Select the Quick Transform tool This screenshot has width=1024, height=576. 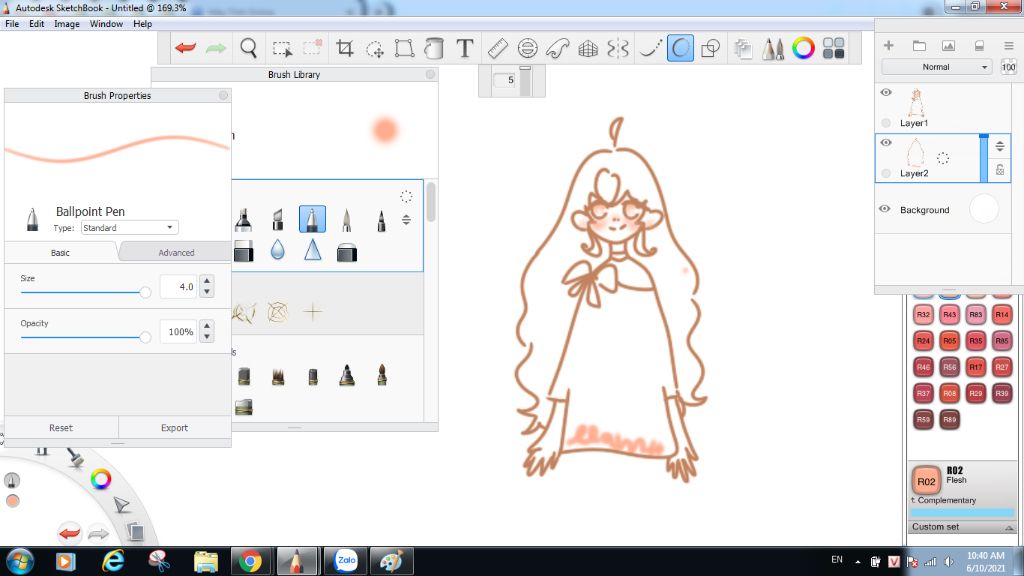tap(375, 48)
